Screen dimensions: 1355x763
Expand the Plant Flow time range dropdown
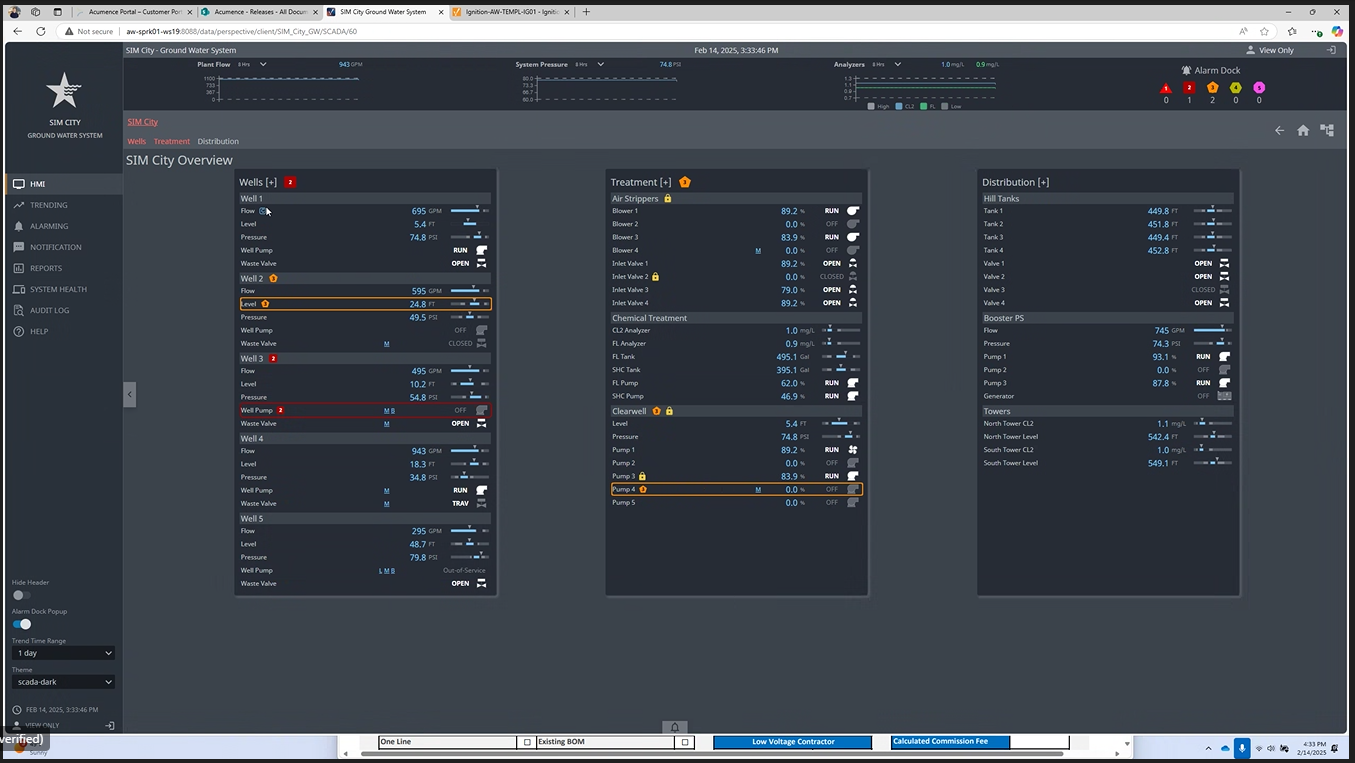263,64
